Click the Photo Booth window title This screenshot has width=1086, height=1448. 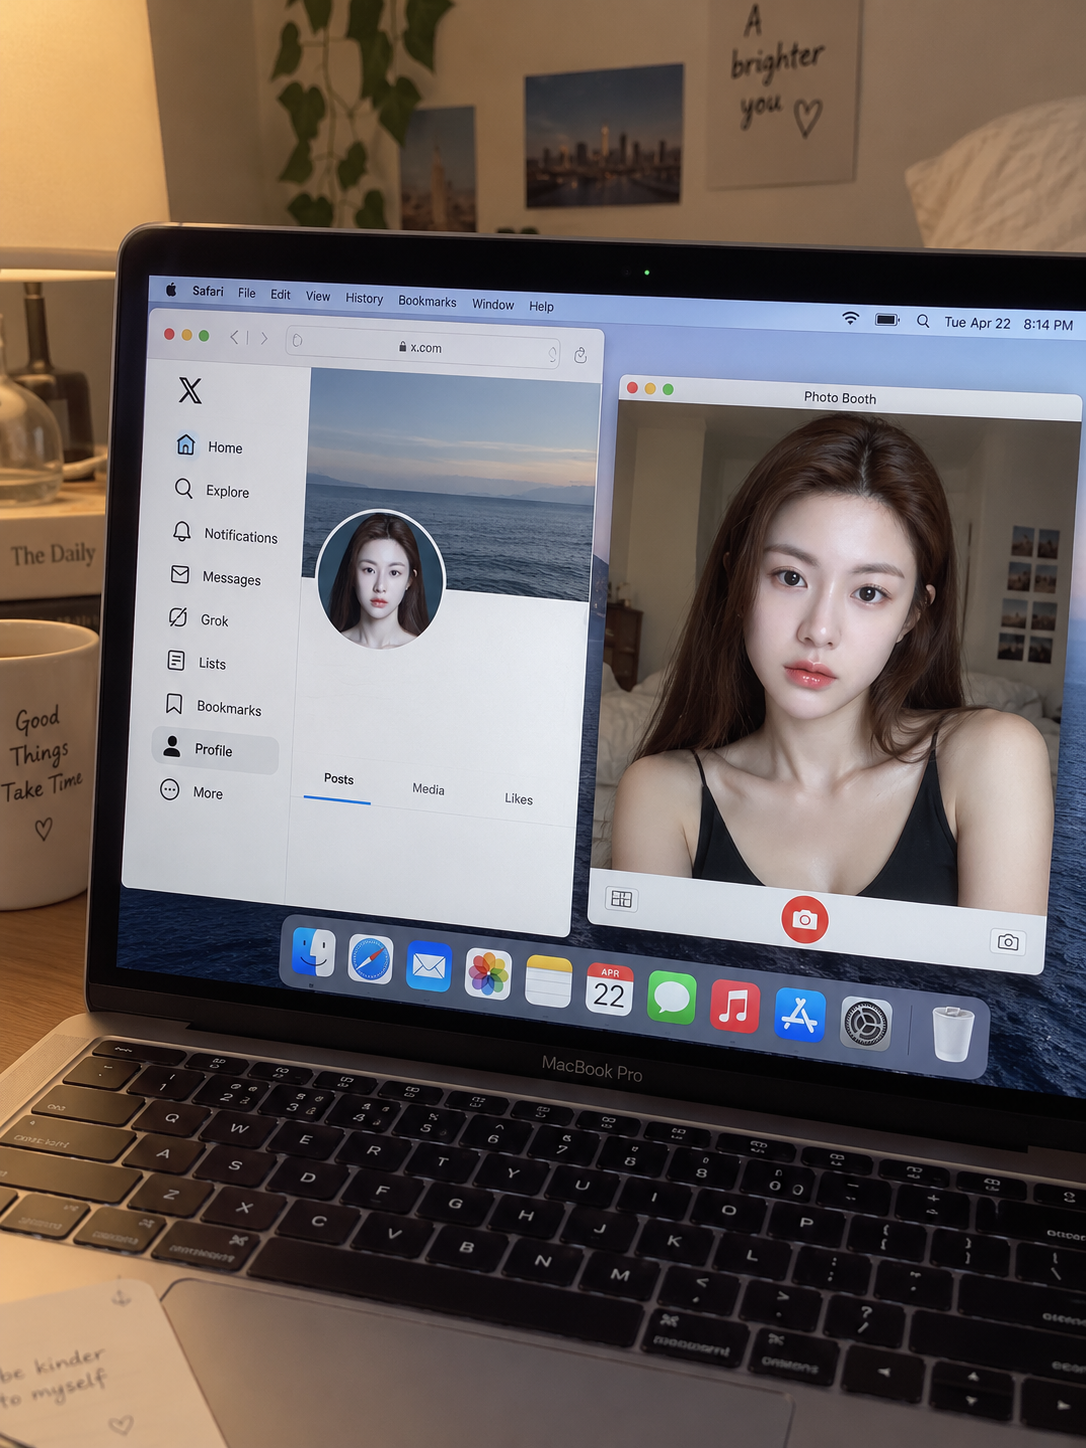pyautogui.click(x=840, y=397)
